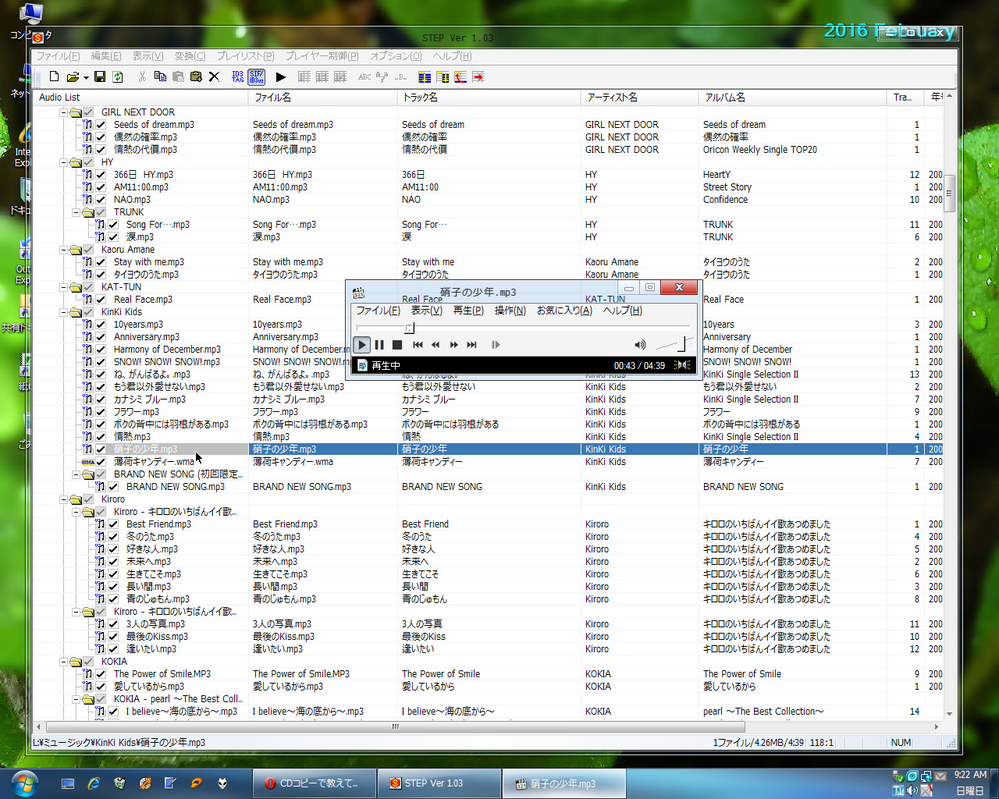
Task: Click the red right-arrow toolbar icon
Action: click(478, 77)
